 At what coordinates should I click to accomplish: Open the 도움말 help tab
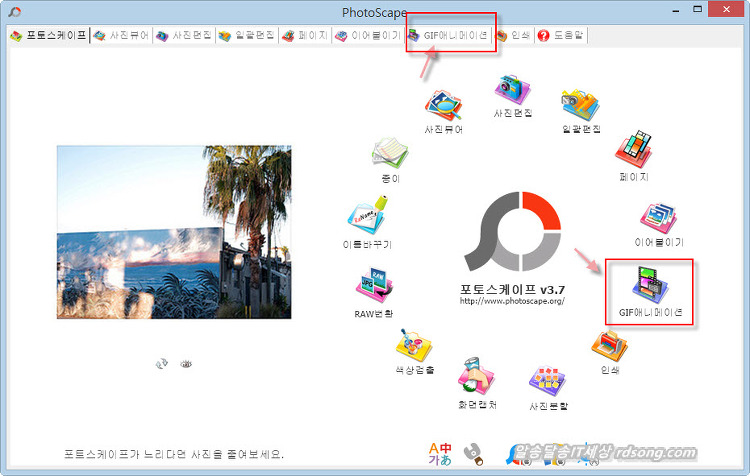pos(561,35)
